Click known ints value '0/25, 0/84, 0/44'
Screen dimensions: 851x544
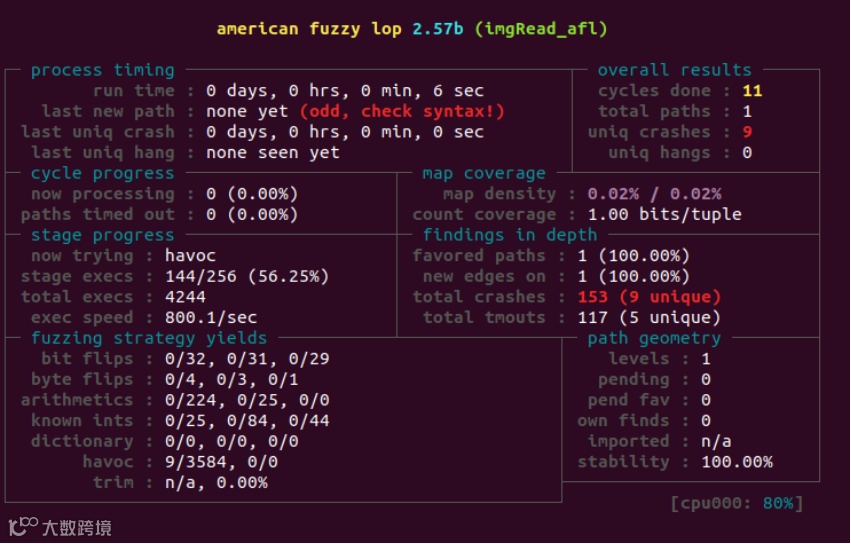(x=247, y=421)
